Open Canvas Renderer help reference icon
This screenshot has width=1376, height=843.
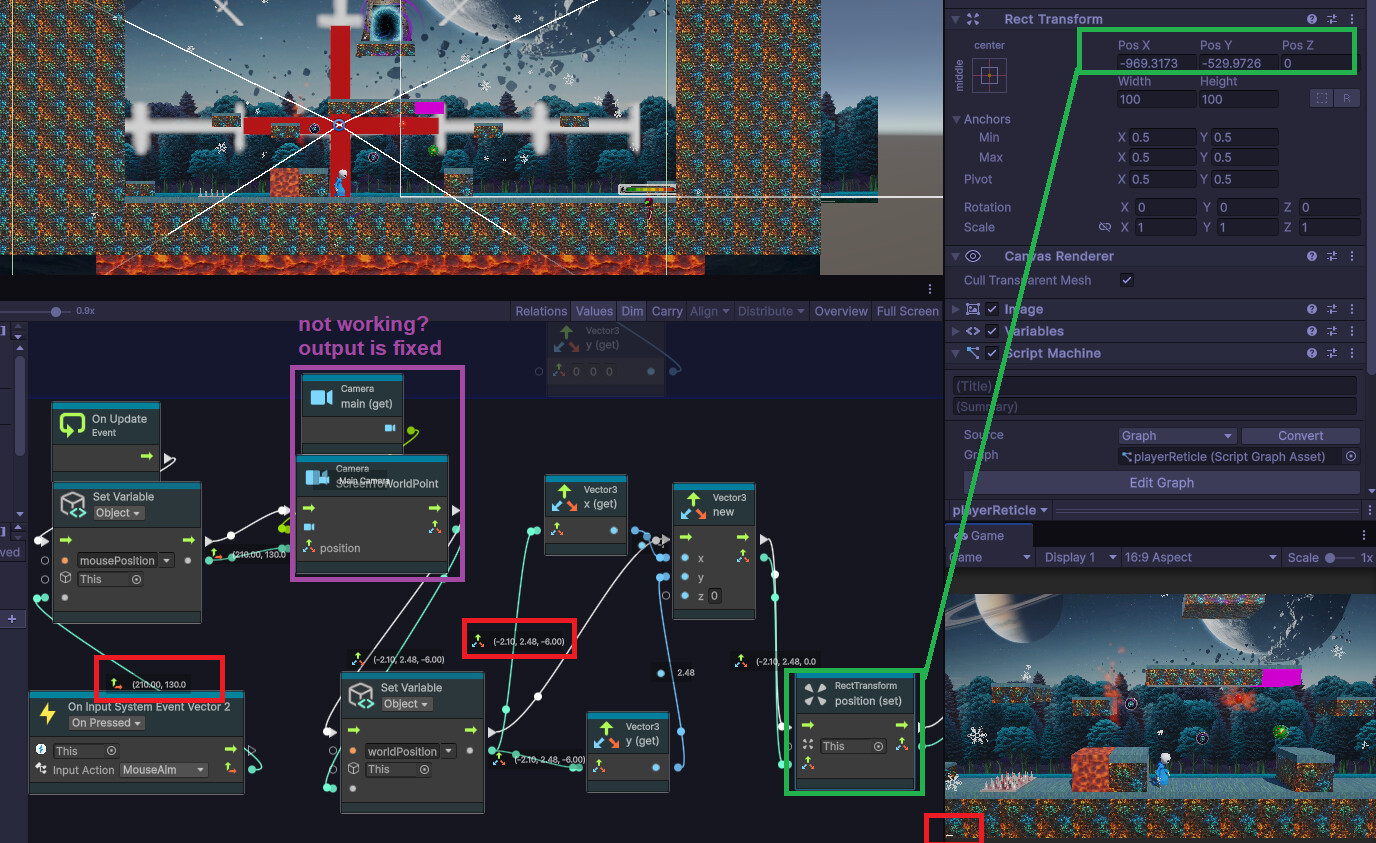(x=1311, y=256)
